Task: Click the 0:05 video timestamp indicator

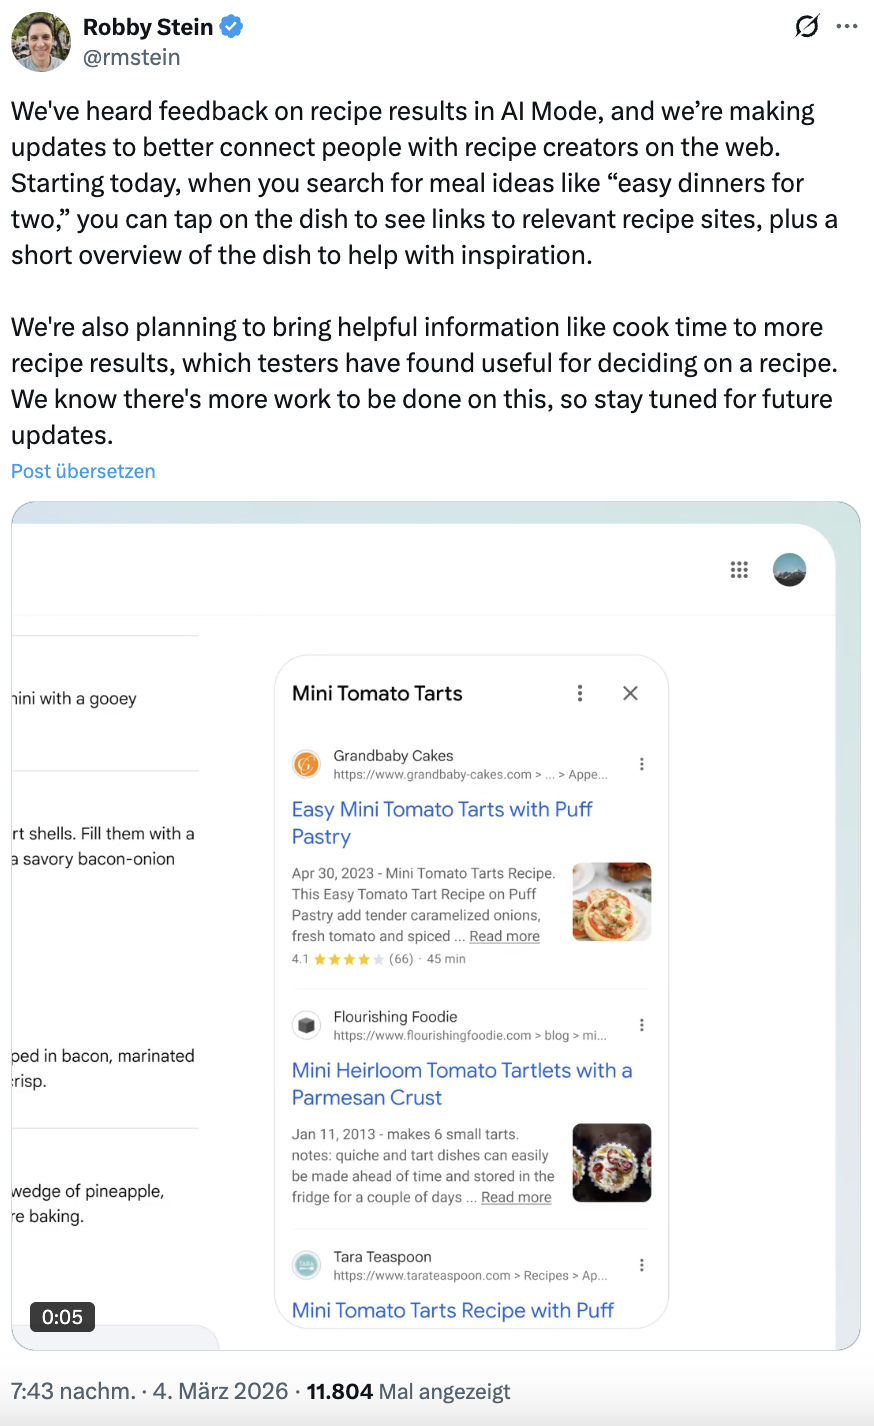Action: click(62, 1317)
